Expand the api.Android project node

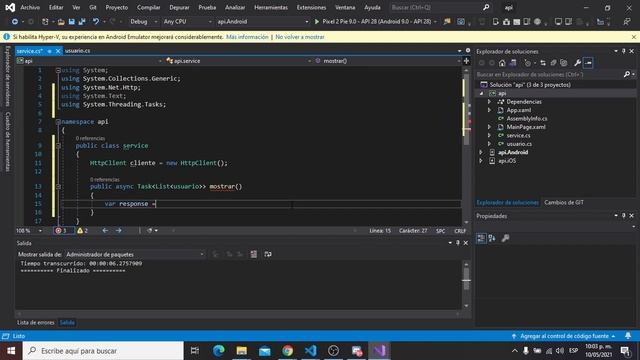(481, 152)
